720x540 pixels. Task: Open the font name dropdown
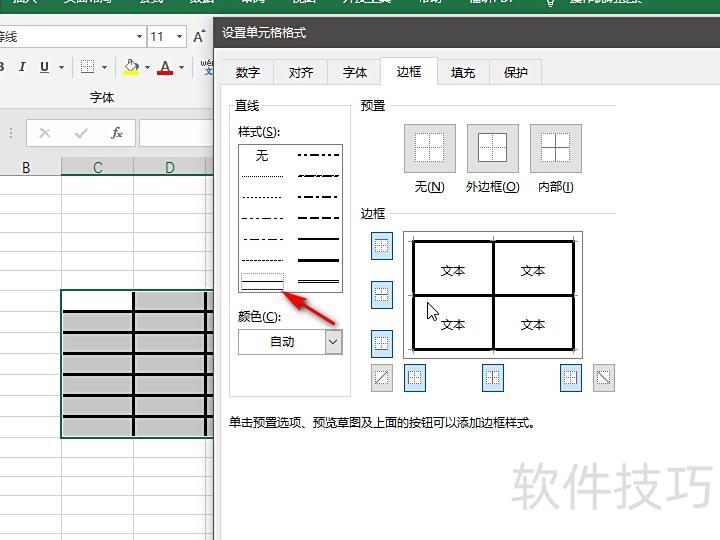(x=139, y=36)
